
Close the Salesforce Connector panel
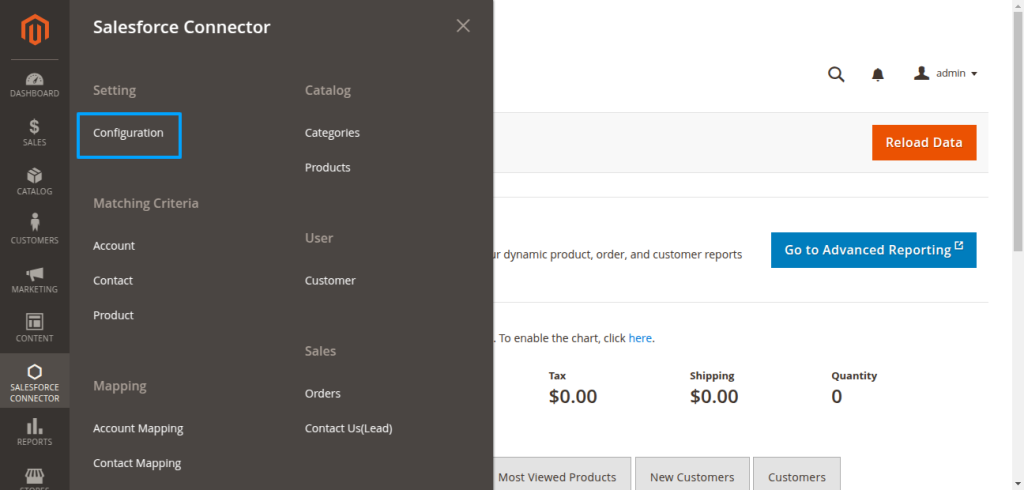[x=463, y=26]
